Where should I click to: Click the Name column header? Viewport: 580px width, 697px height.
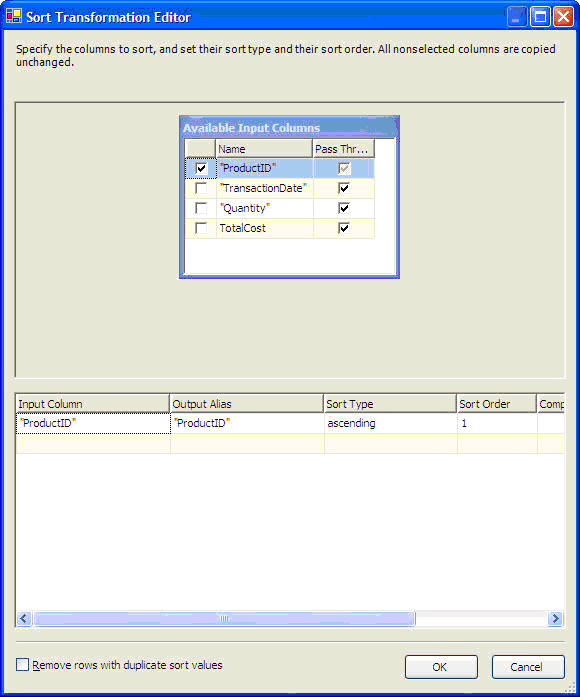pos(264,149)
